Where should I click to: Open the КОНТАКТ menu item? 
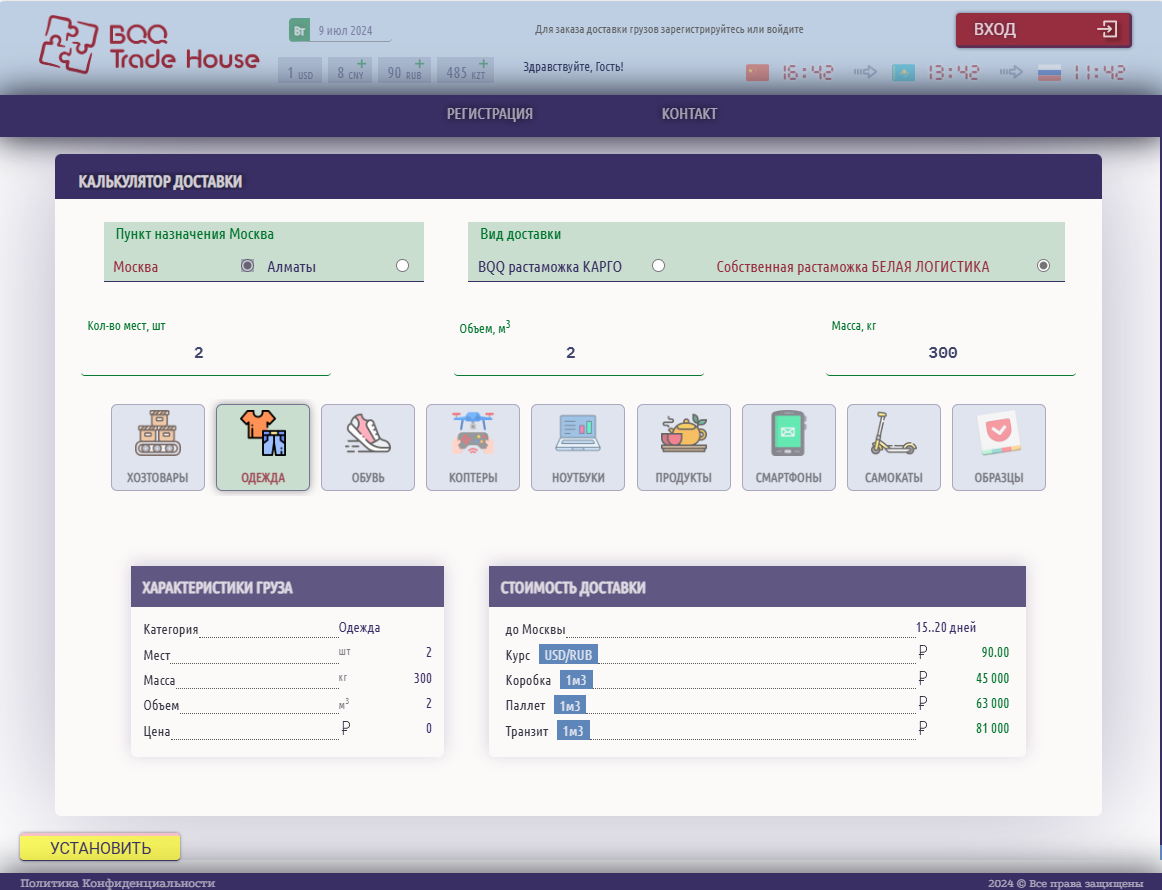pos(689,114)
